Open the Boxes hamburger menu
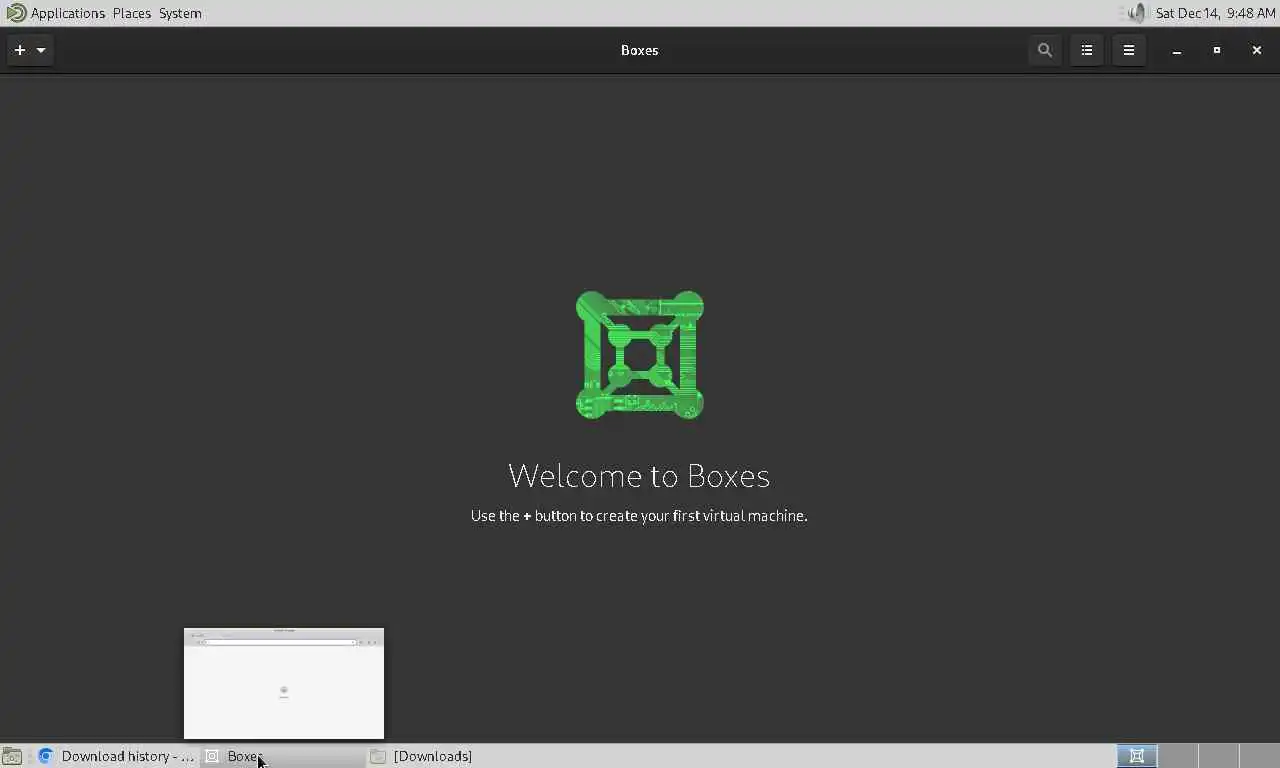This screenshot has width=1280, height=768. click(x=1129, y=50)
